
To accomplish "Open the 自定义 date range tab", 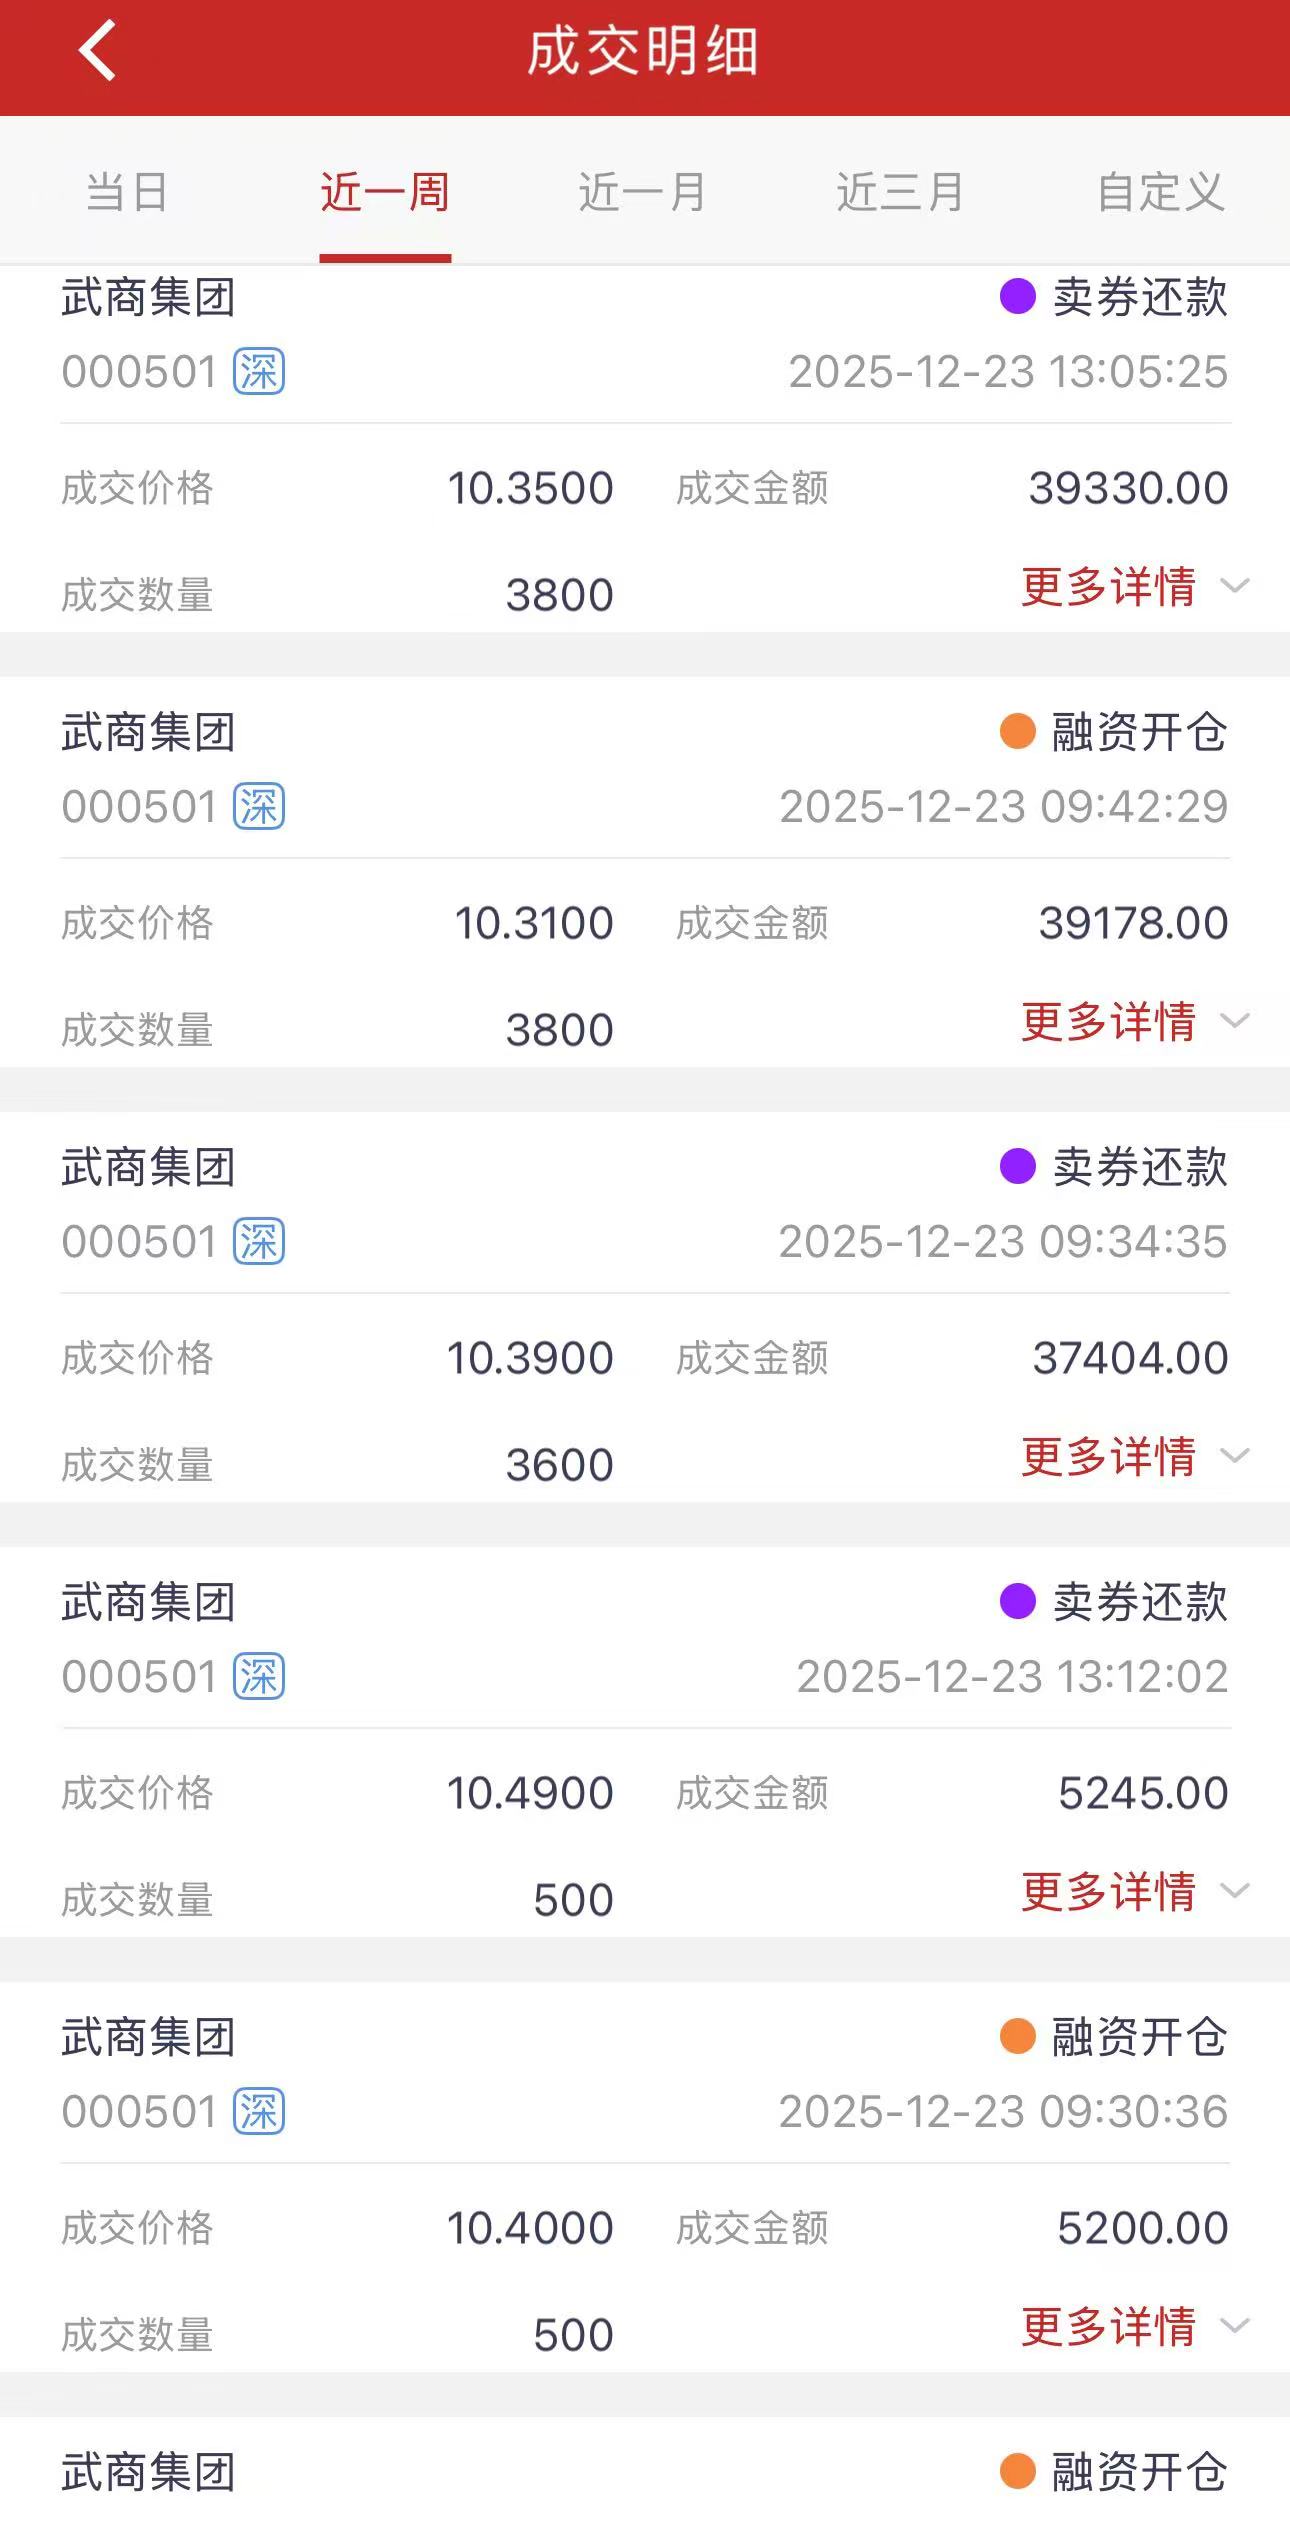I will [x=1161, y=191].
